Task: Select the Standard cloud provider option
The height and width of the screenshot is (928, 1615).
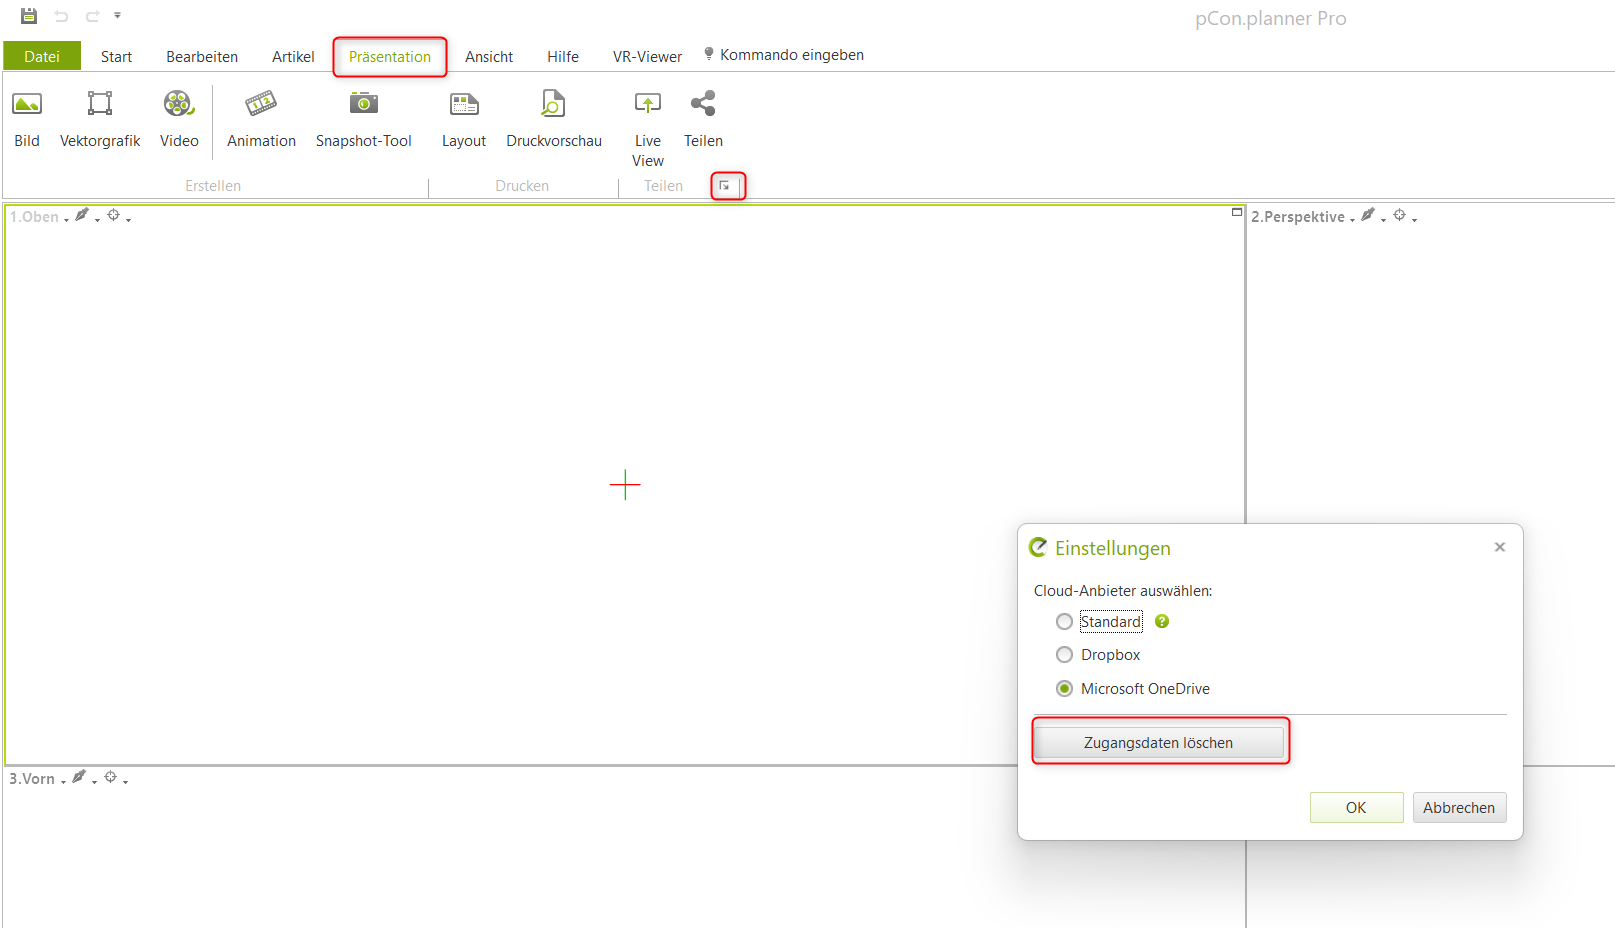Action: tap(1065, 622)
